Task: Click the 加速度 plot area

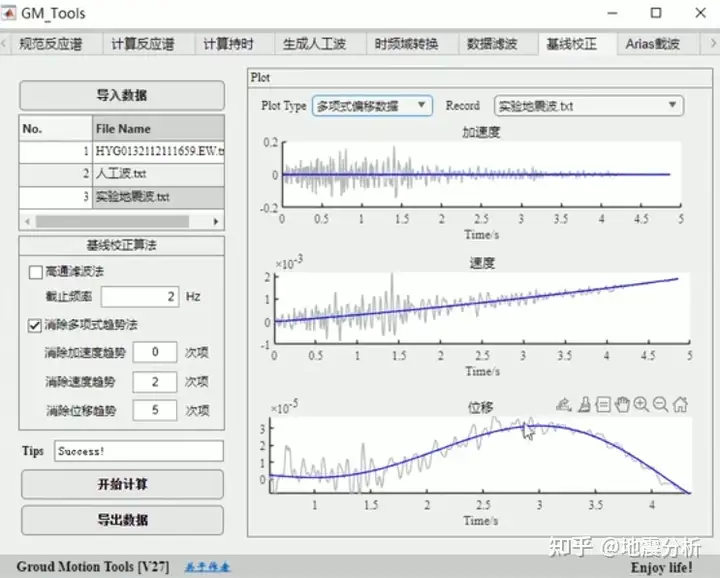Action: click(481, 174)
